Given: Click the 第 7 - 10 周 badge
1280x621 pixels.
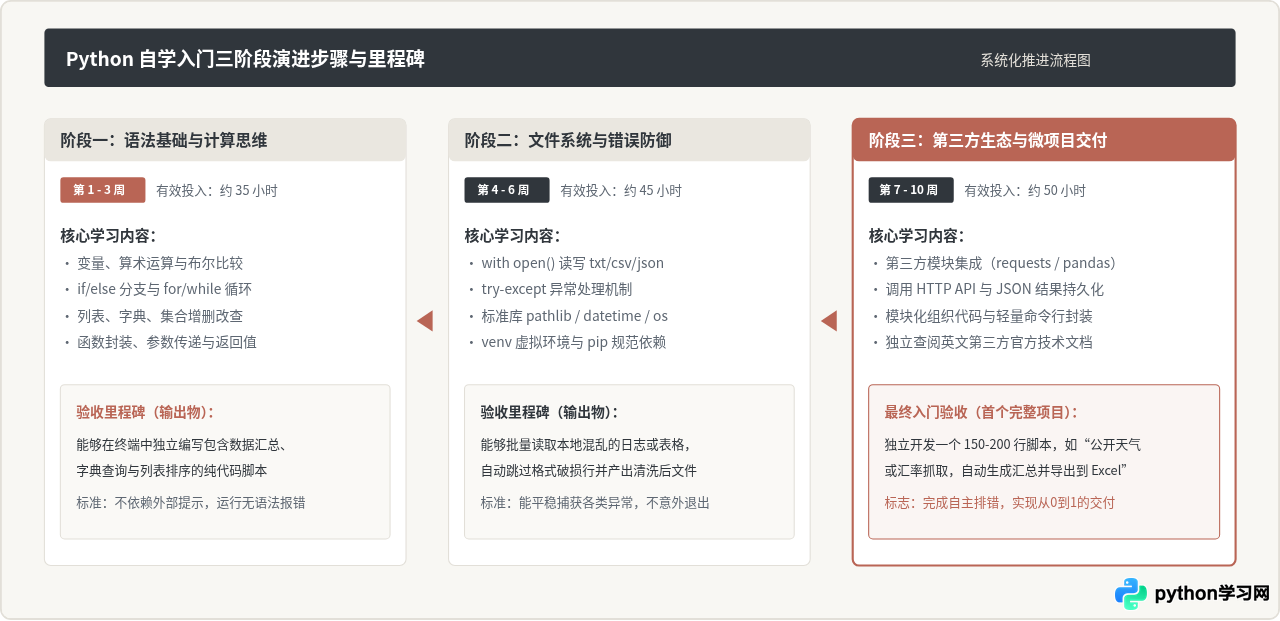Looking at the screenshot, I should click(911, 190).
